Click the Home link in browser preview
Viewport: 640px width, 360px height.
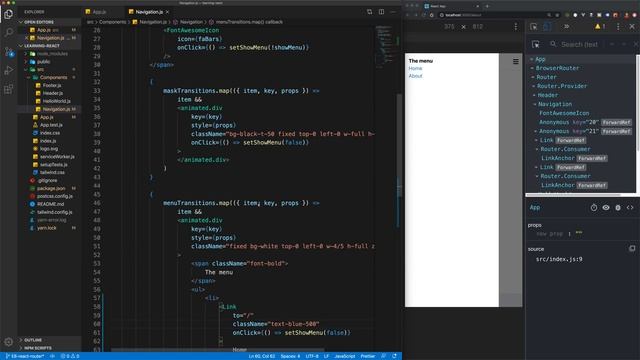coord(415,69)
